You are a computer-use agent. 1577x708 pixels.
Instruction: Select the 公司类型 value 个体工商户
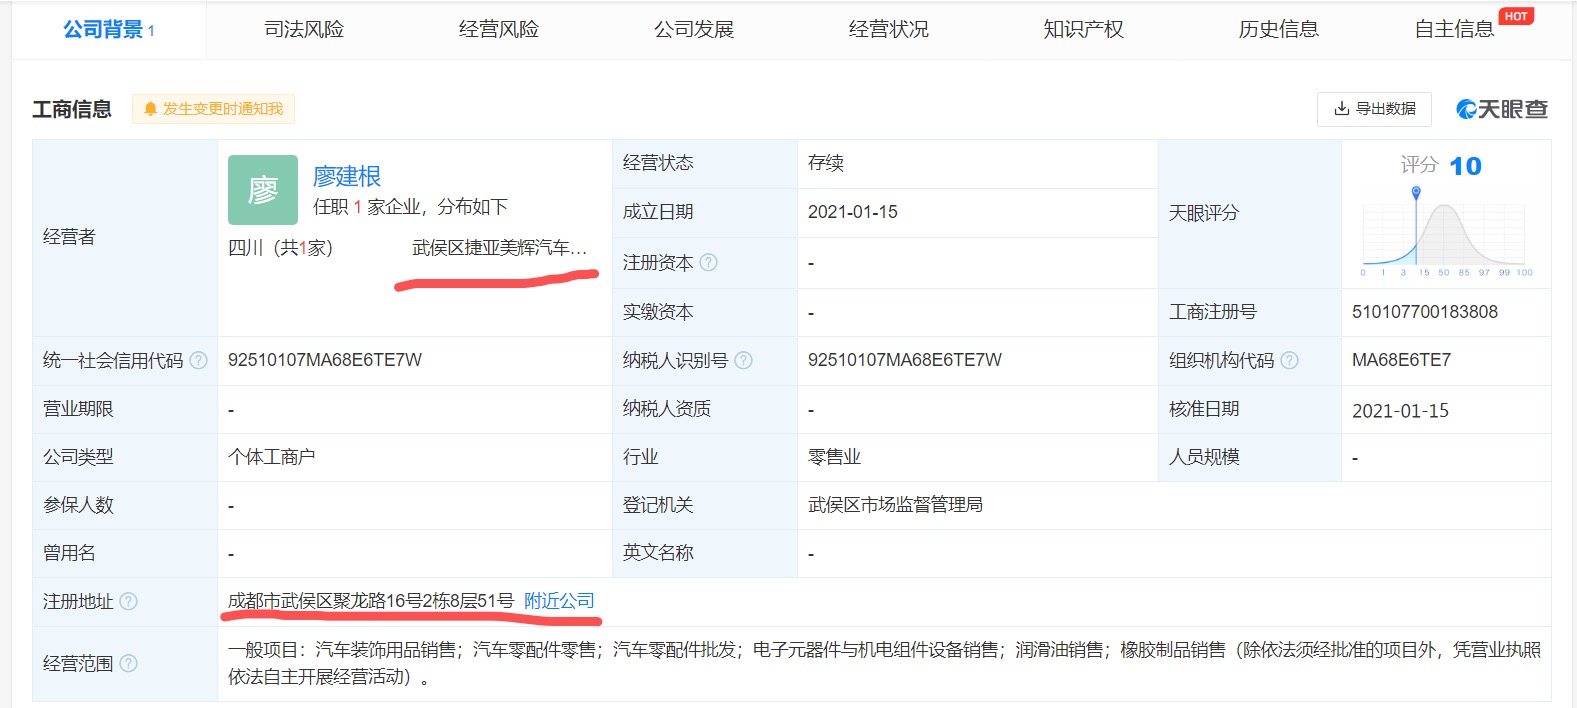pos(272,457)
